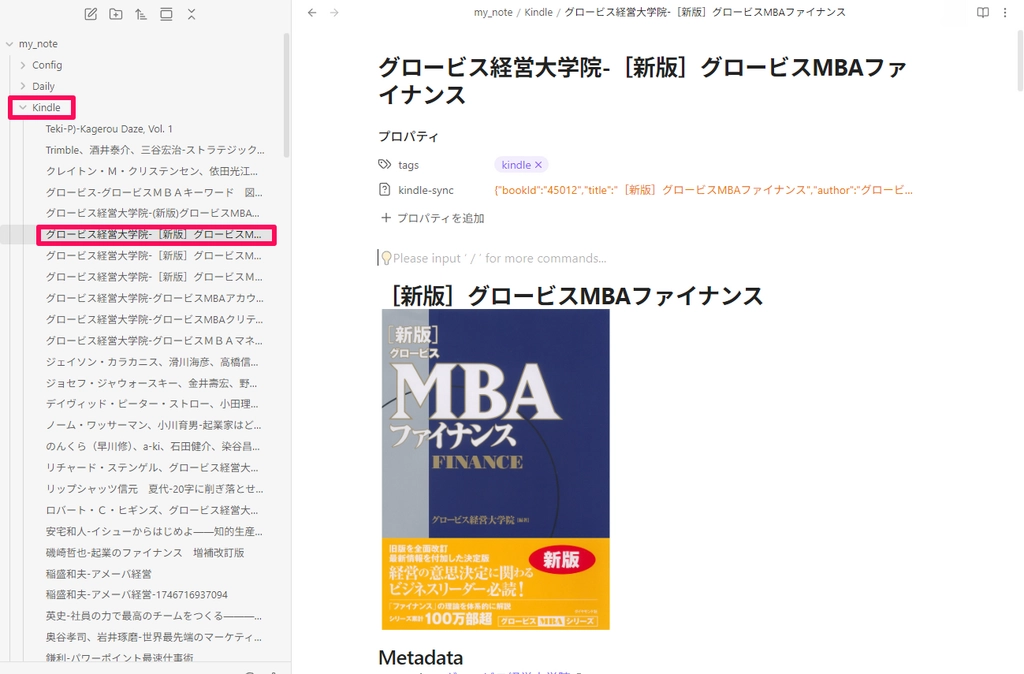This screenshot has height=674, width=1024.
Task: Open note 'グロービス経営大学院-グロービスMBAクリテ...'
Action: click(154, 319)
